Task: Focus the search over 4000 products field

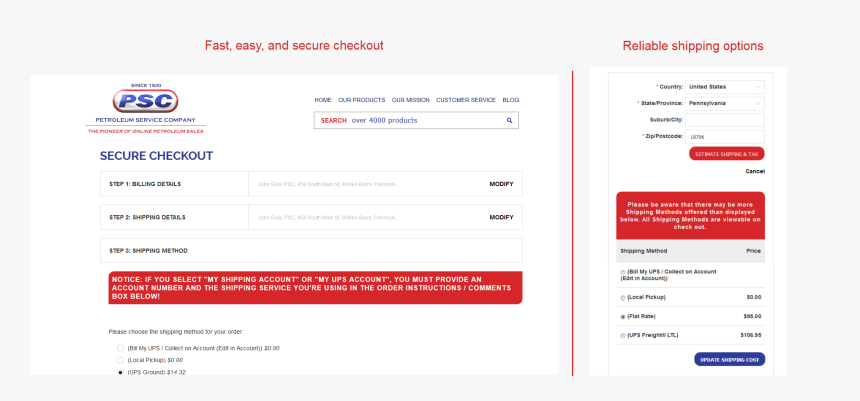Action: coord(416,120)
